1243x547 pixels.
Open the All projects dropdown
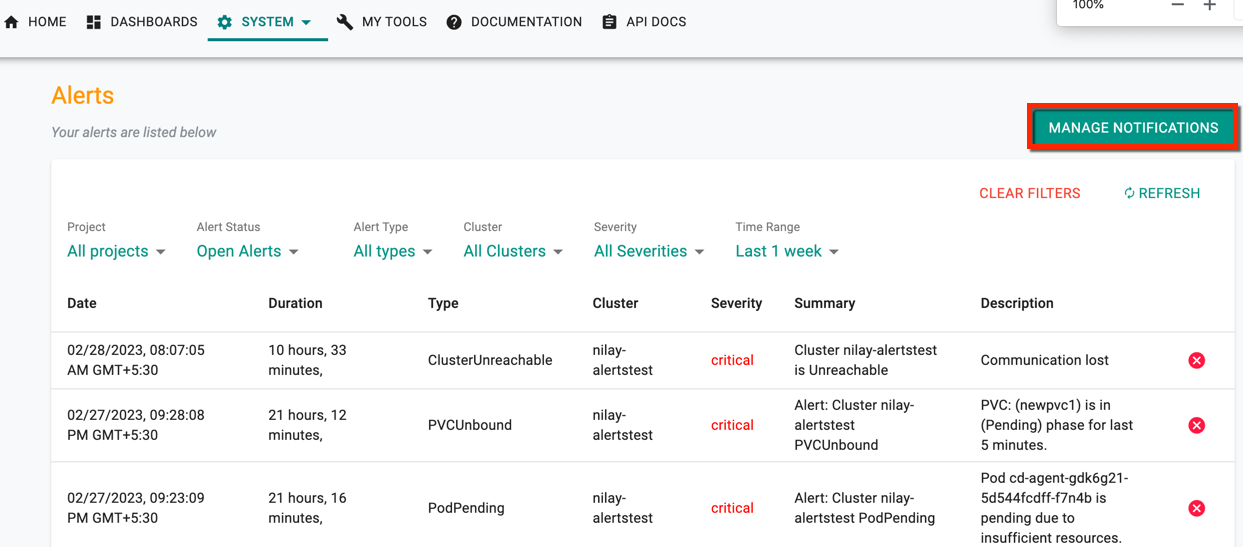point(116,251)
